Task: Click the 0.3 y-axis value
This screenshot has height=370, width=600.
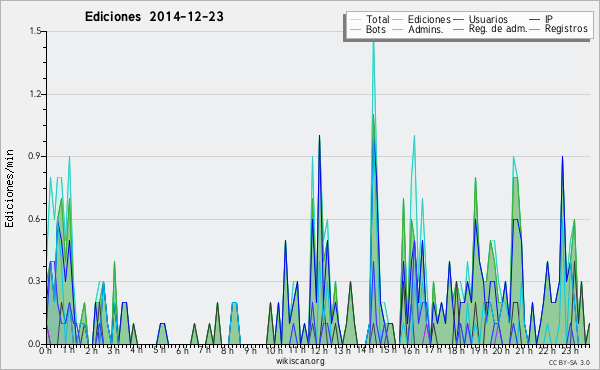Action: click(35, 281)
